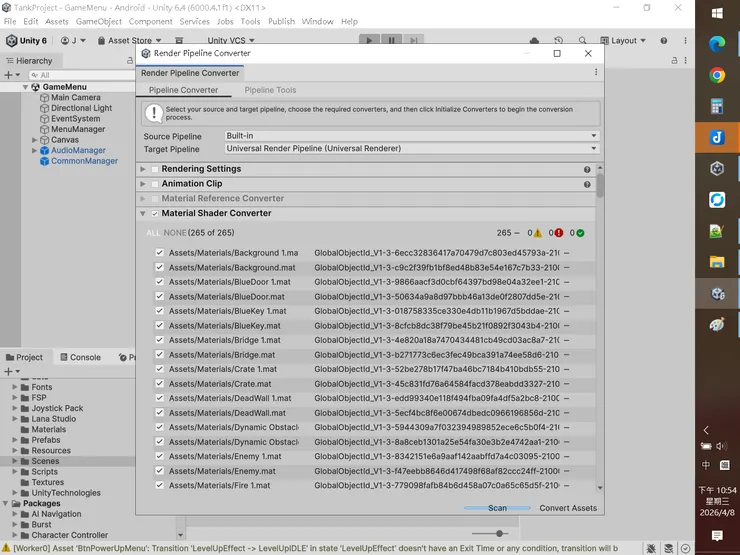740x555 pixels.
Task: Switch to the Console tab
Action: [80, 357]
